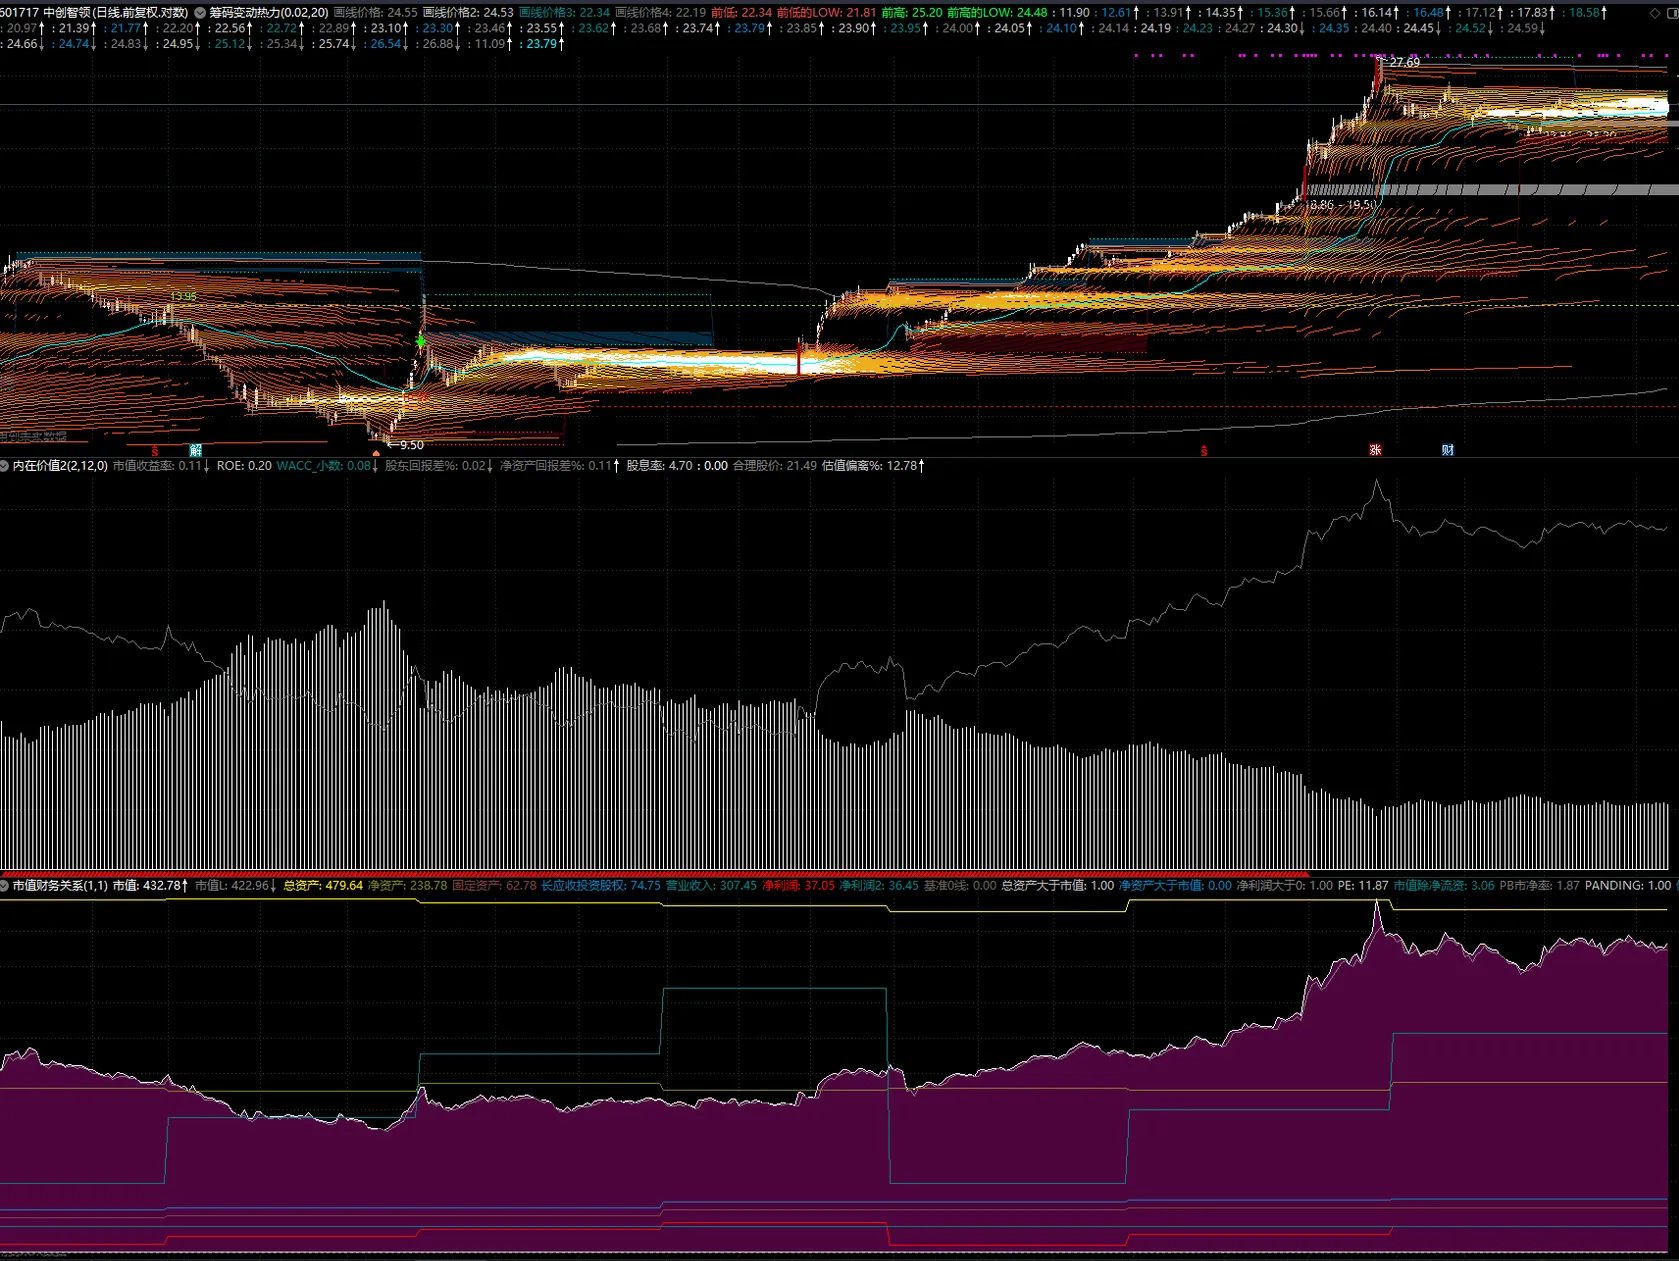Click the 财 financial report marker
This screenshot has width=1679, height=1261.
pos(1447,450)
